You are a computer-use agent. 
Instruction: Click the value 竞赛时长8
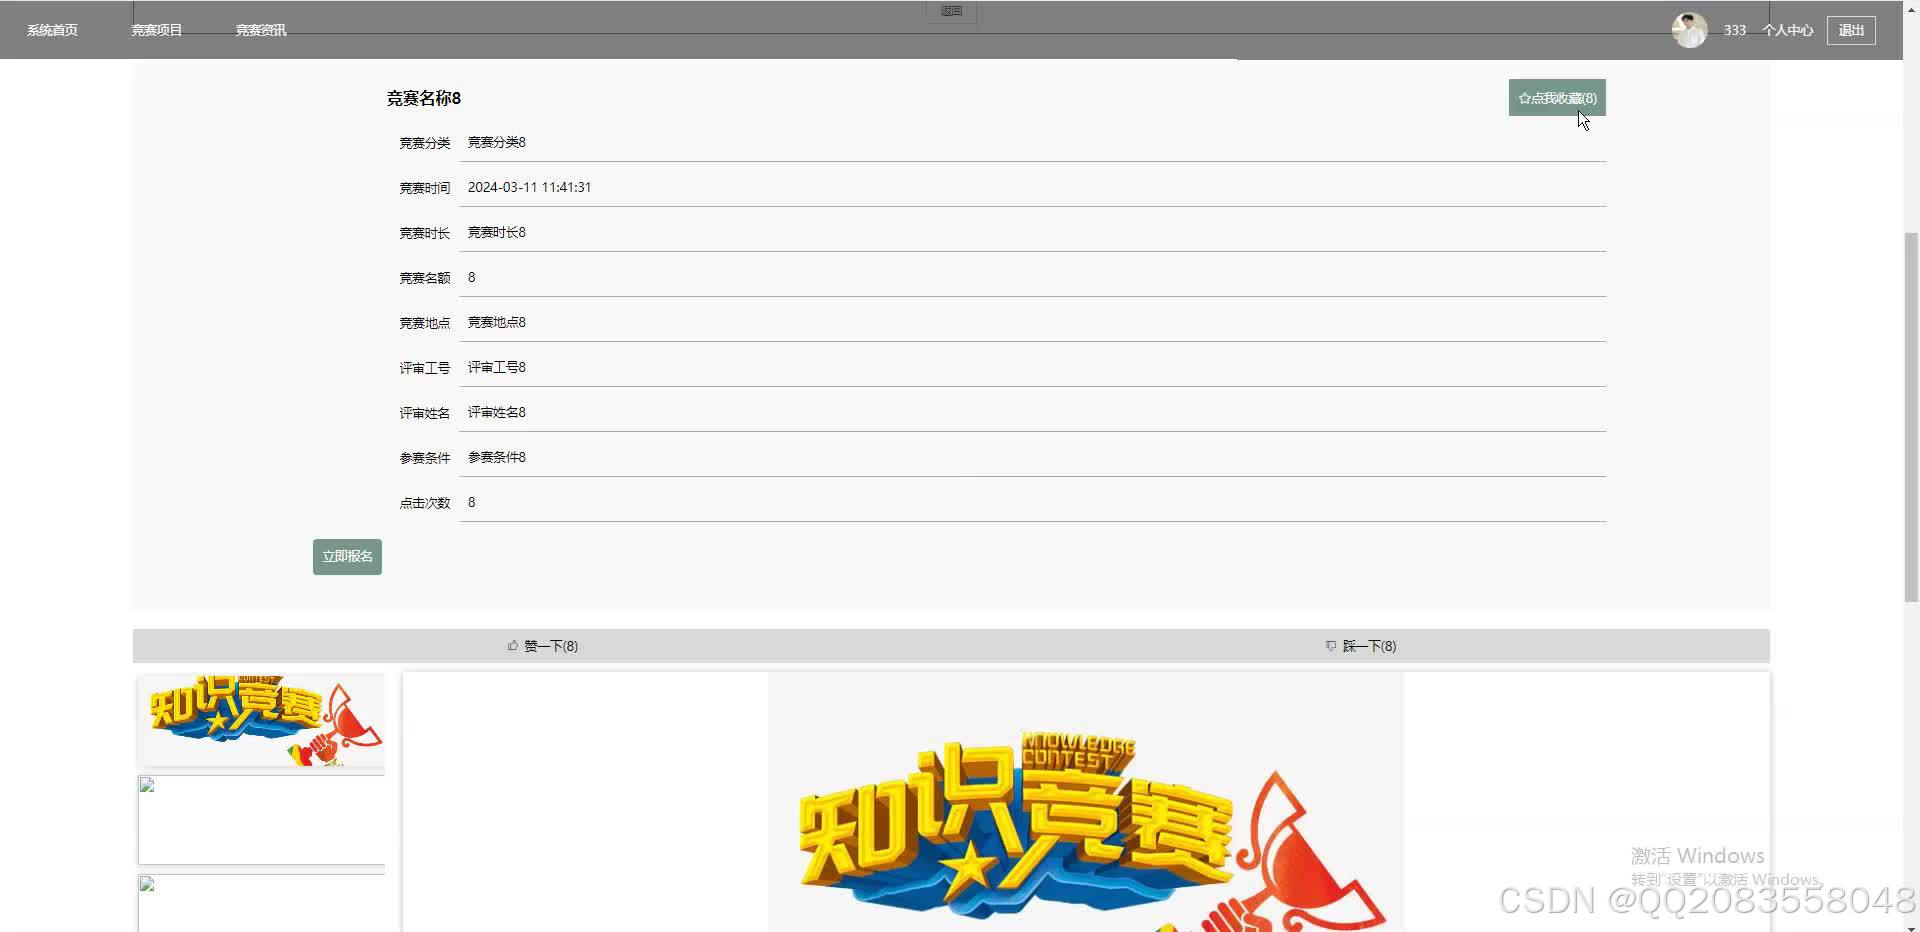(497, 232)
